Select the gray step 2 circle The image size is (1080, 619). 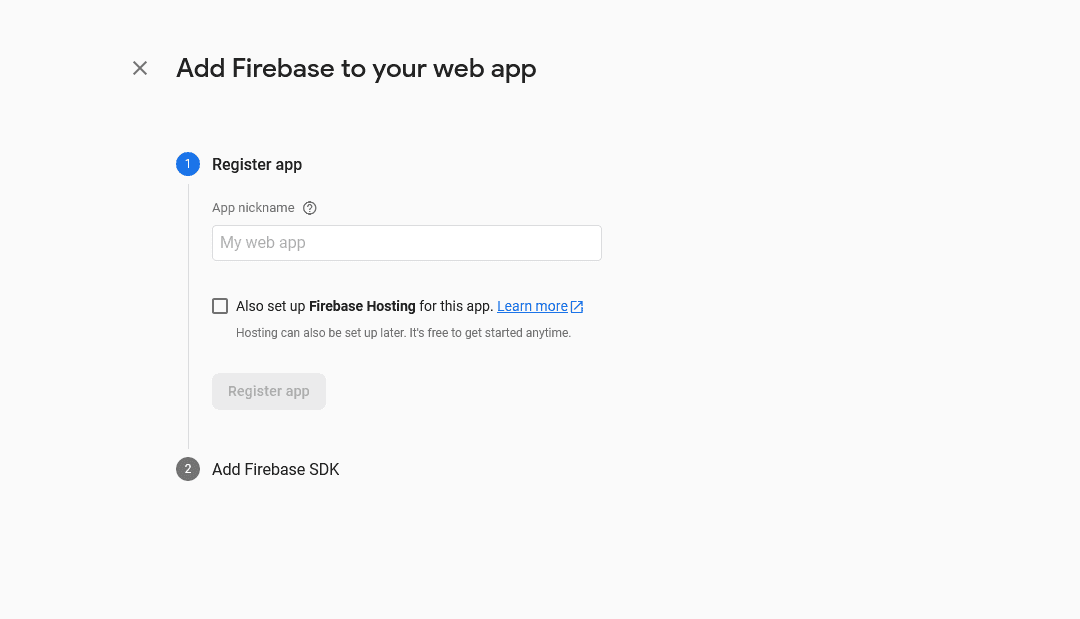point(188,469)
